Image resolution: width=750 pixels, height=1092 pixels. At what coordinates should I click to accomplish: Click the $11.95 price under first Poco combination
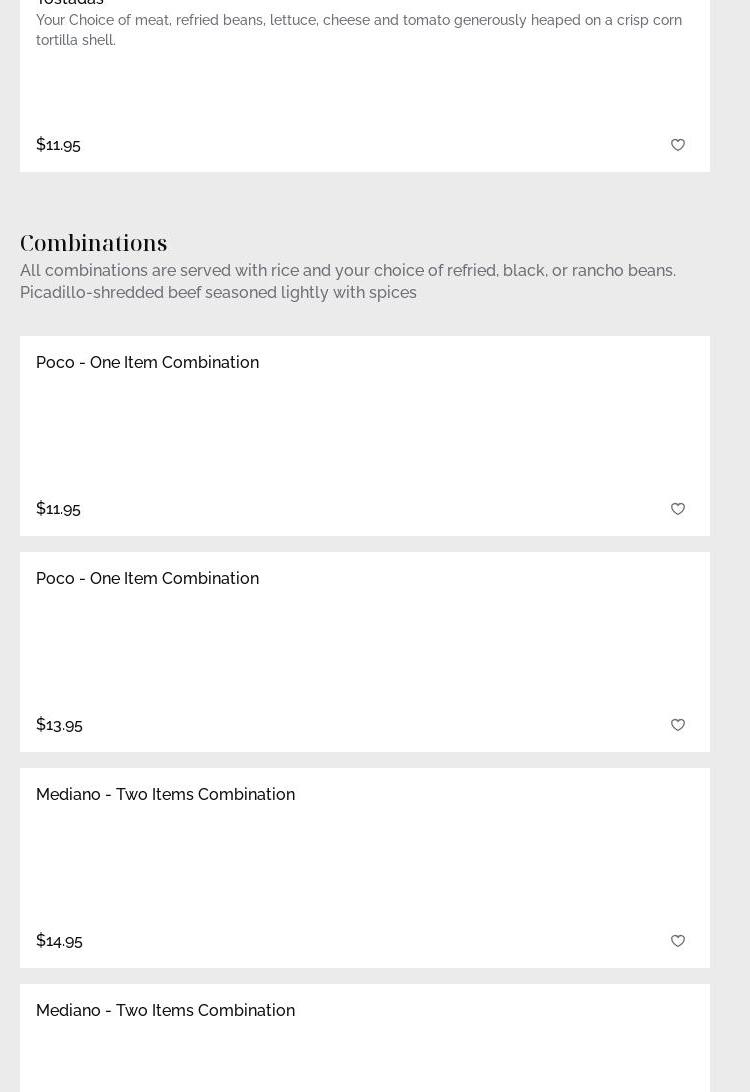point(58,509)
